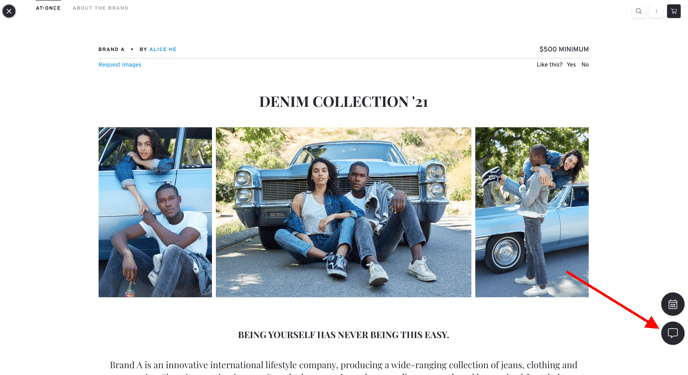Click the Being Yourself tagline heading
The image size is (688, 375).
pos(344,335)
